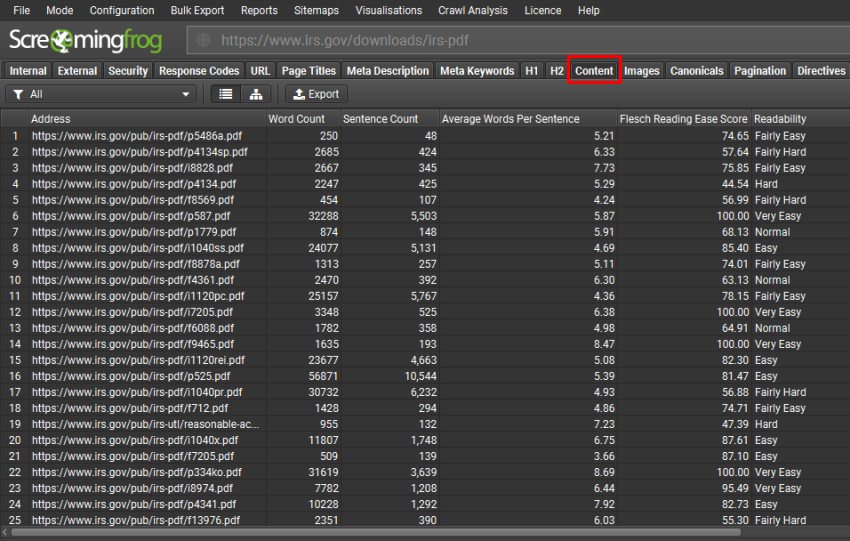This screenshot has width=850, height=541.
Task: Sort by Sentence Count column header
Action: pos(389,119)
